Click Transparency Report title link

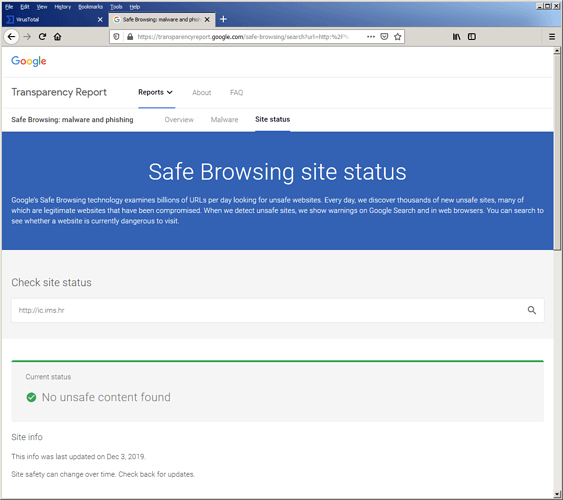coord(59,92)
